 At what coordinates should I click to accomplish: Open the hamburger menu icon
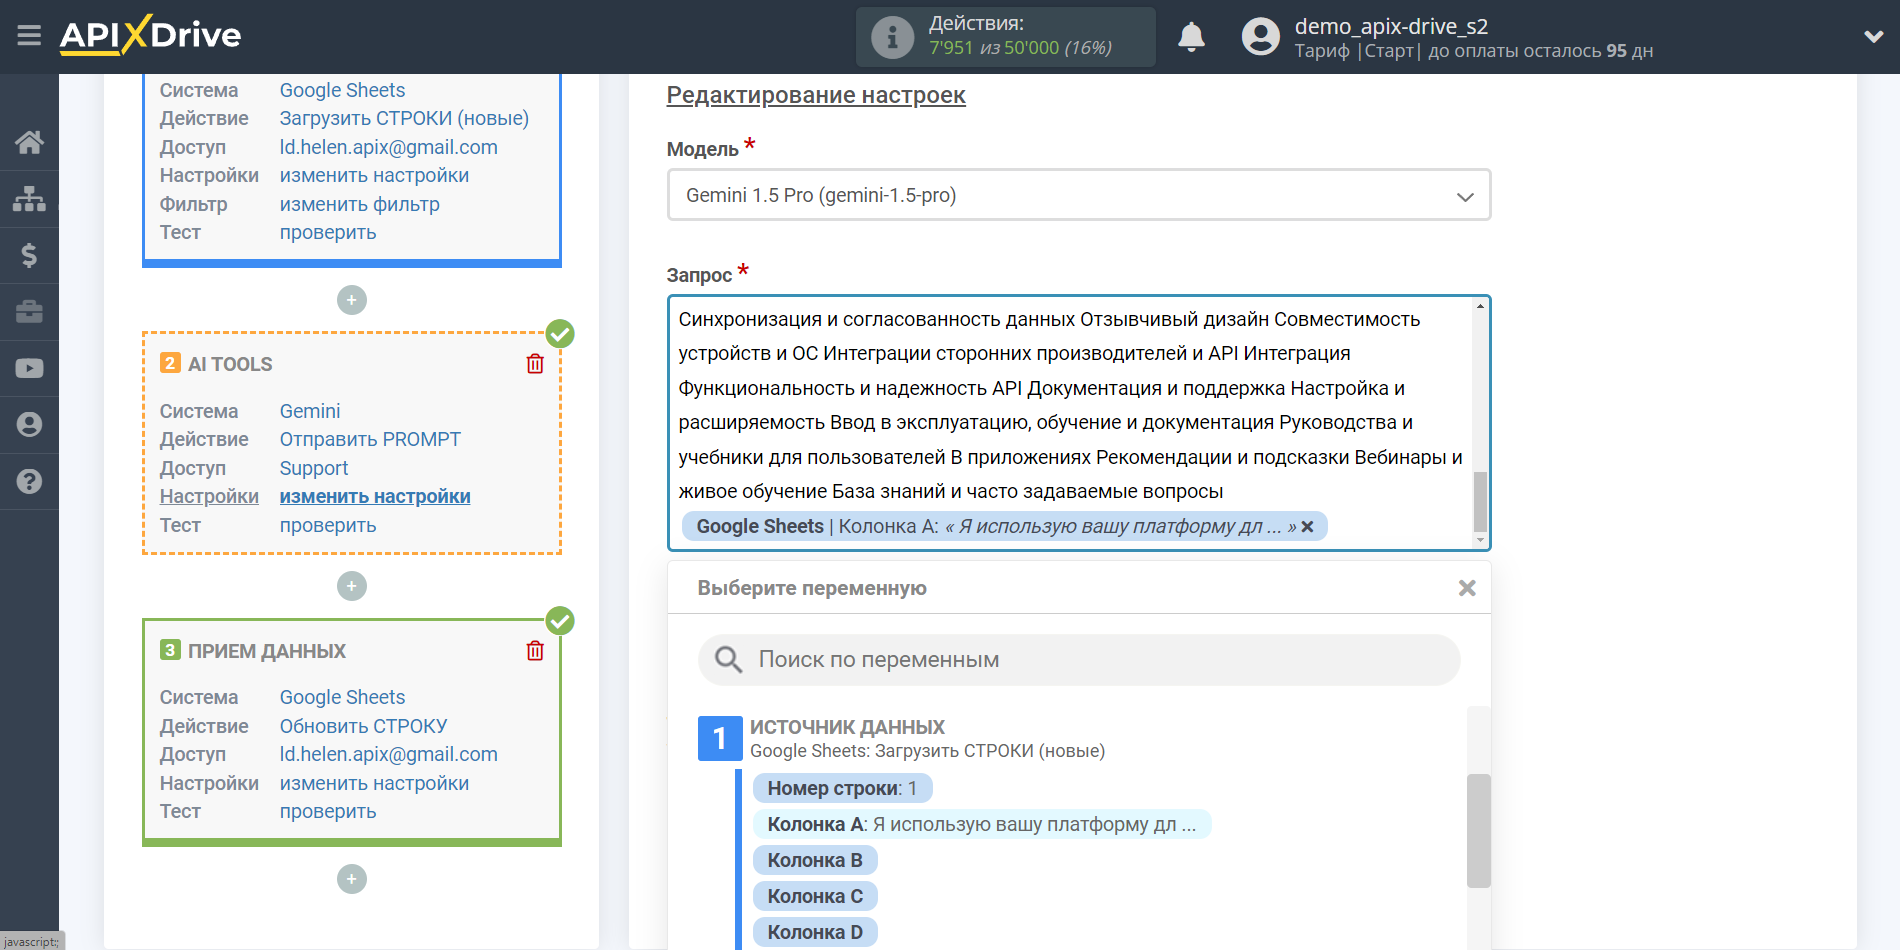click(x=29, y=36)
